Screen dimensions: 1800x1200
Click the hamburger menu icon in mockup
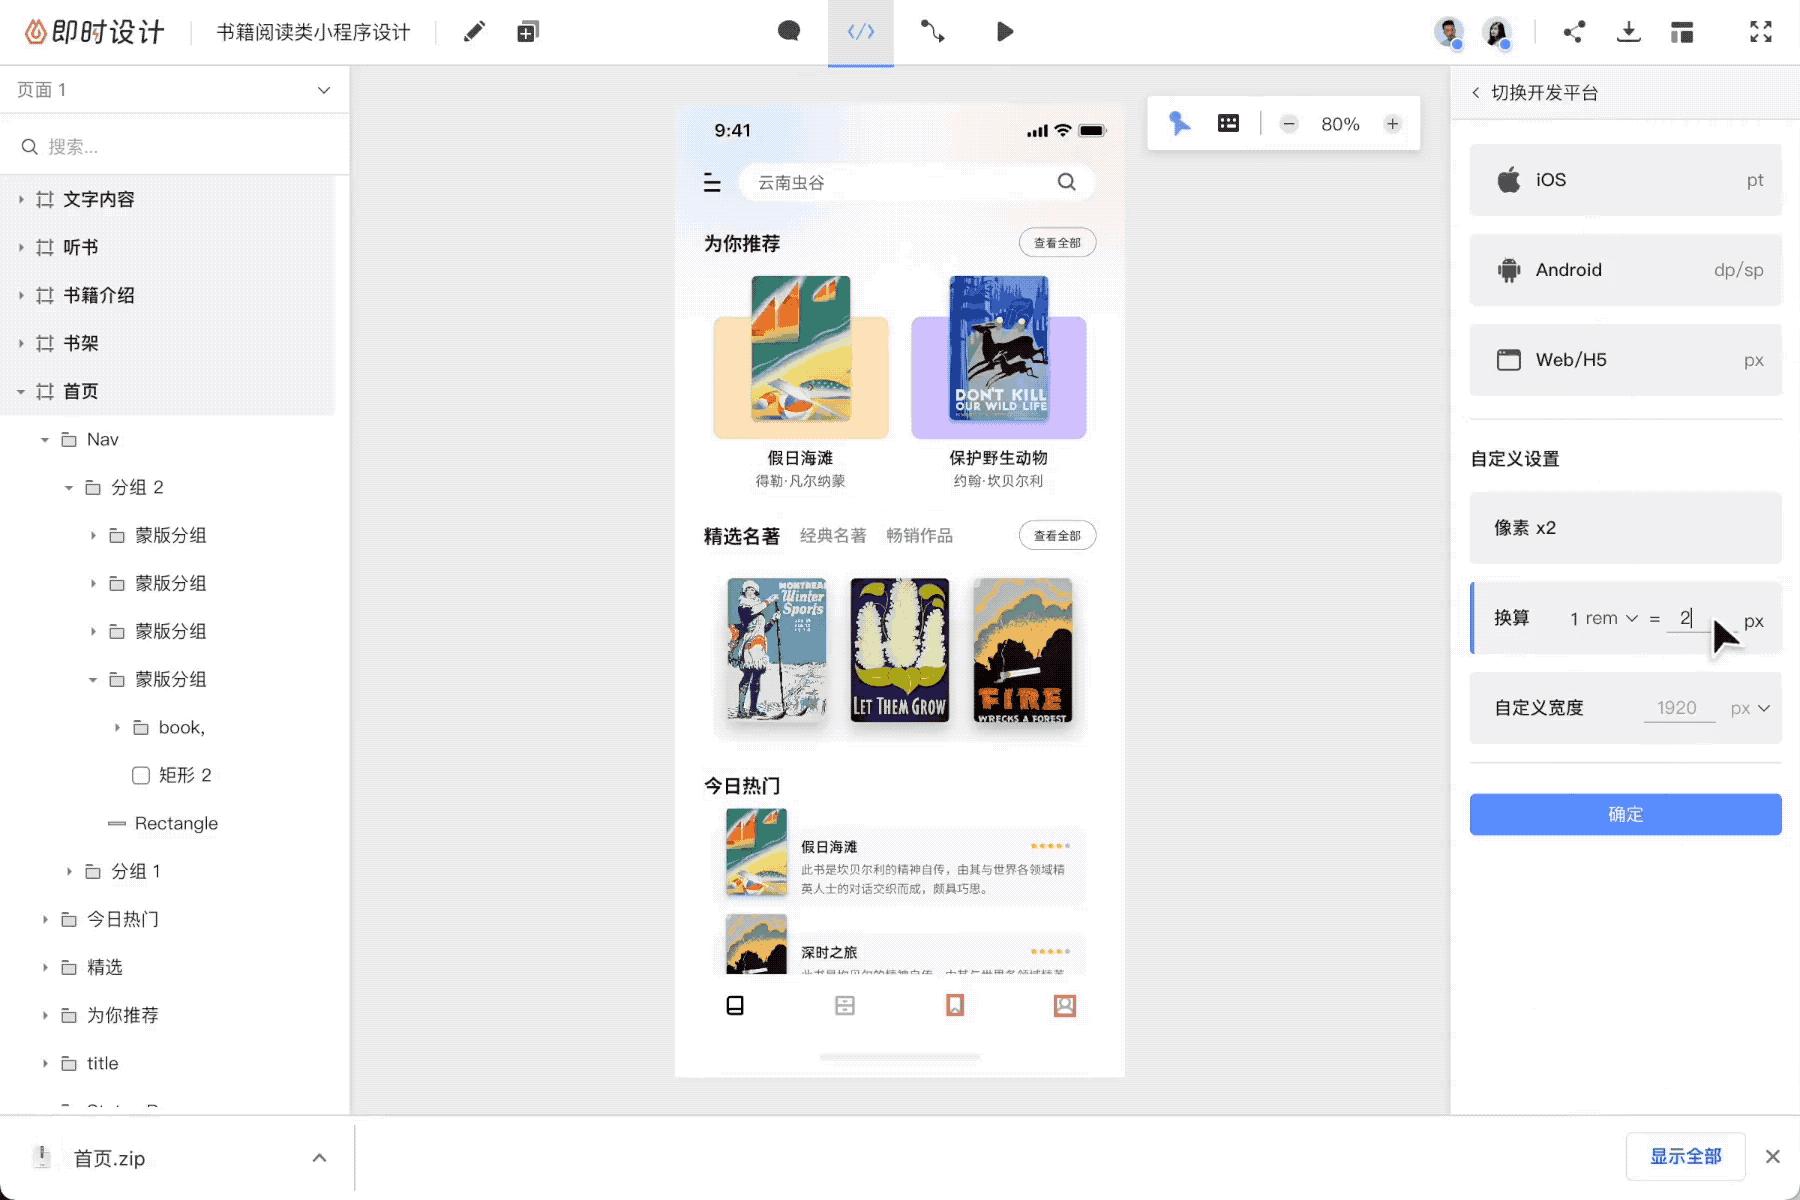712,182
